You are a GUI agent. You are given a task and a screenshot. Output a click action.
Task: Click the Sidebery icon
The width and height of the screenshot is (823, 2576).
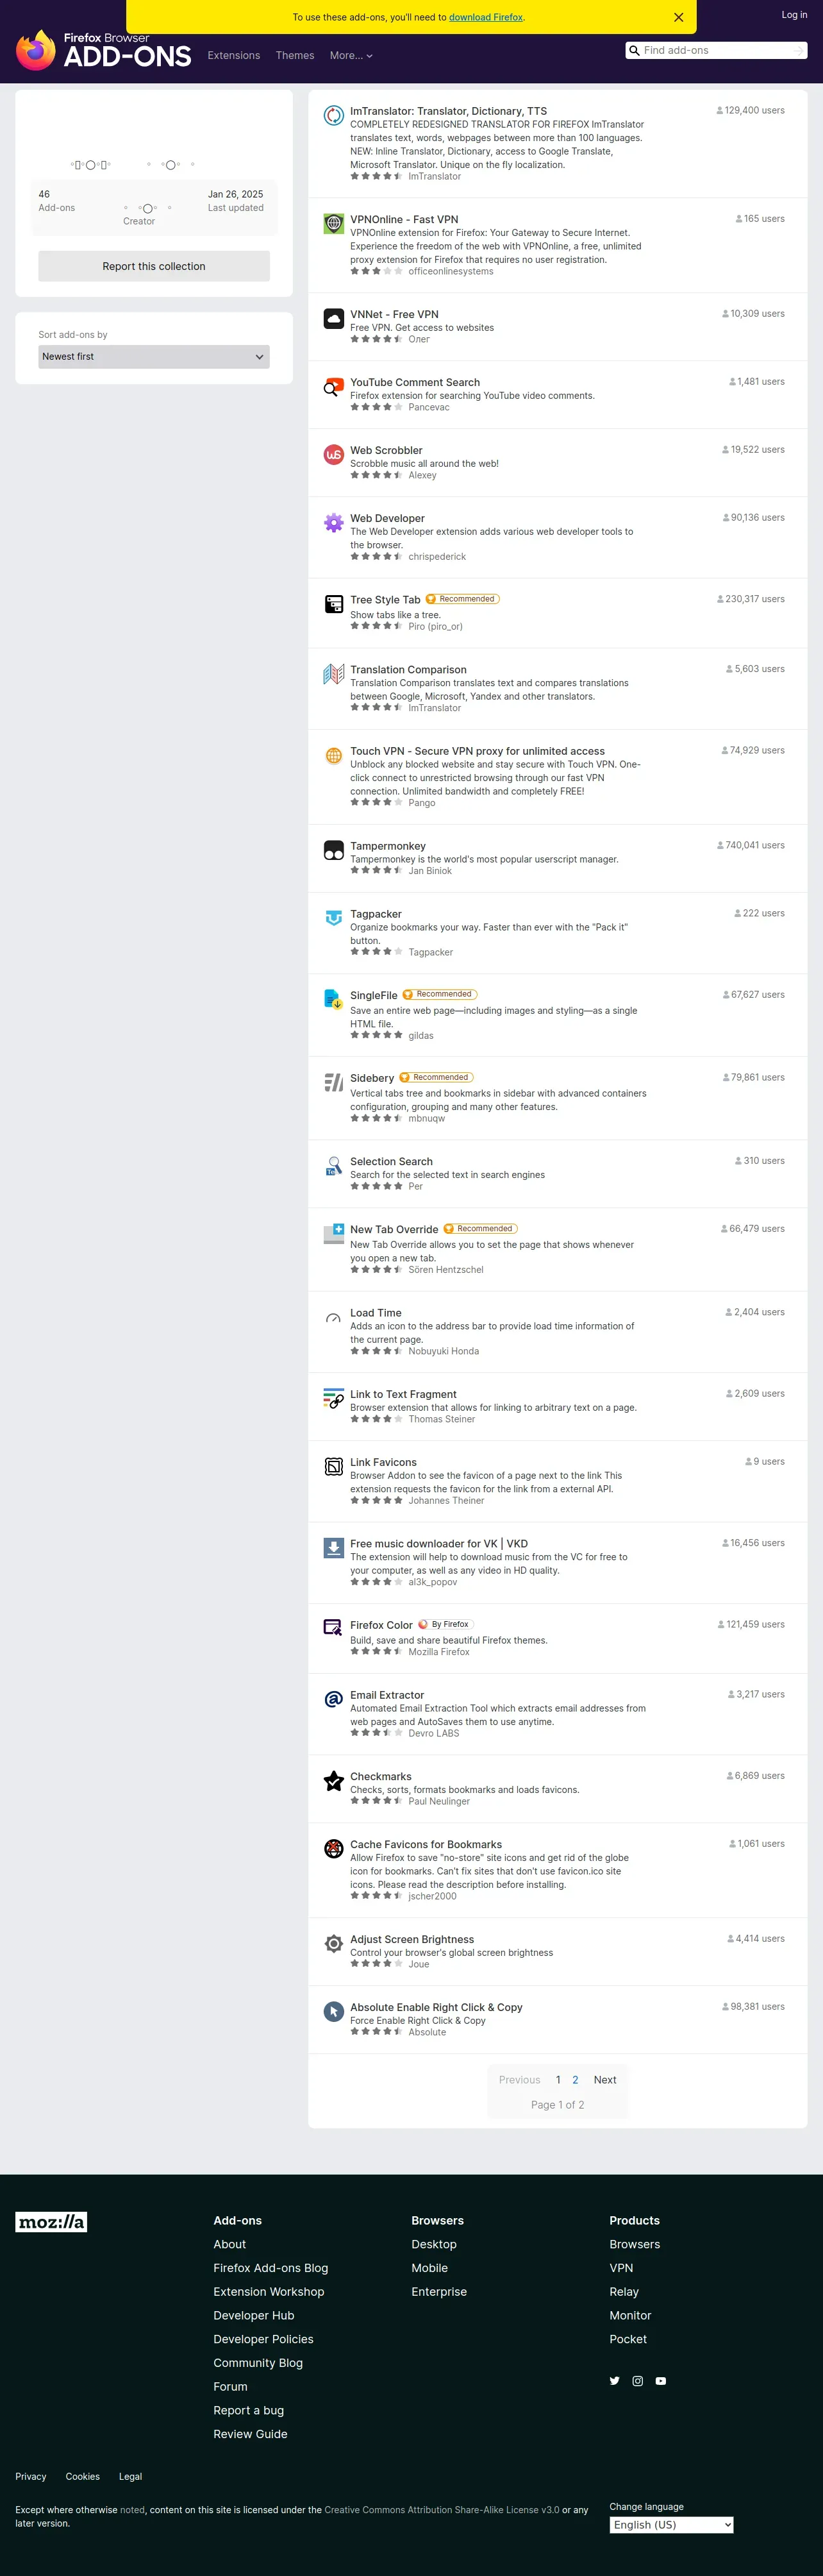tap(334, 1083)
